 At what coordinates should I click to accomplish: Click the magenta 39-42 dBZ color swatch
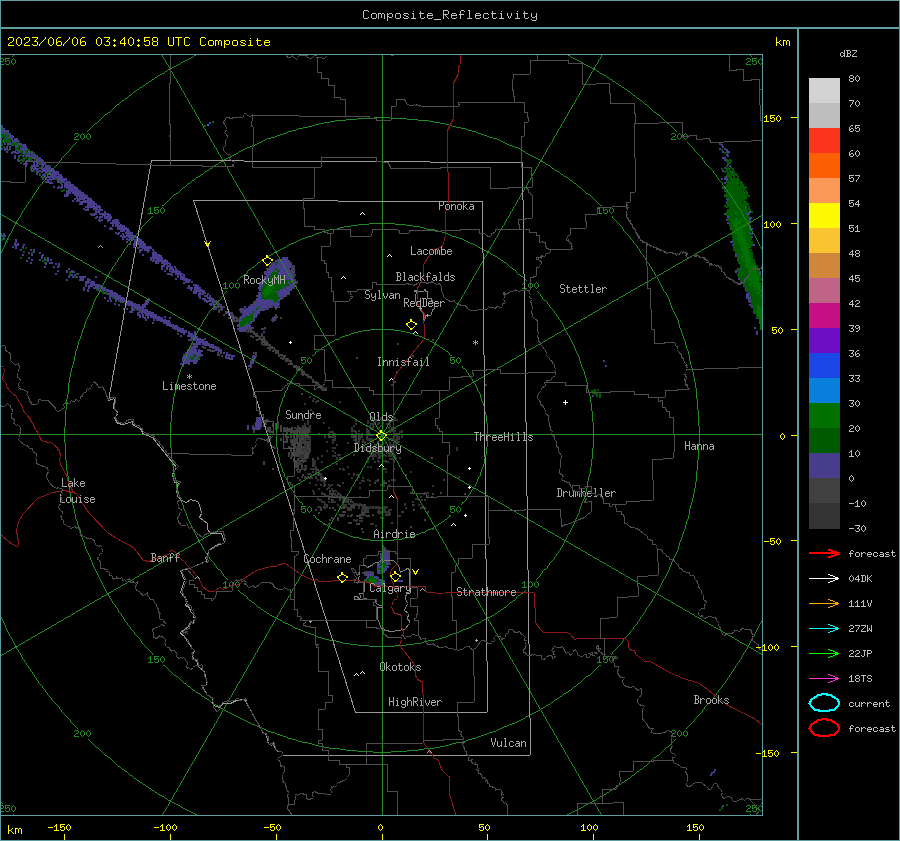pos(824,316)
